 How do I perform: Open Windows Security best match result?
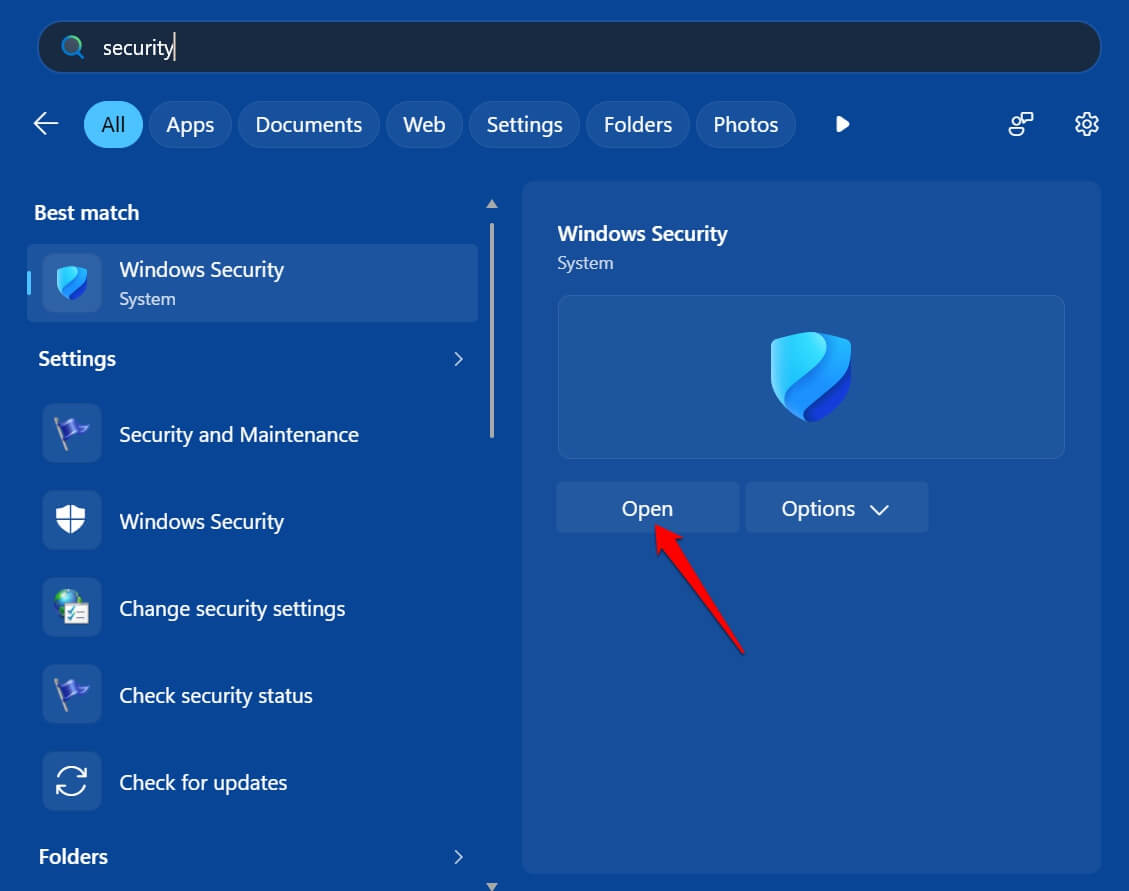[x=253, y=283]
